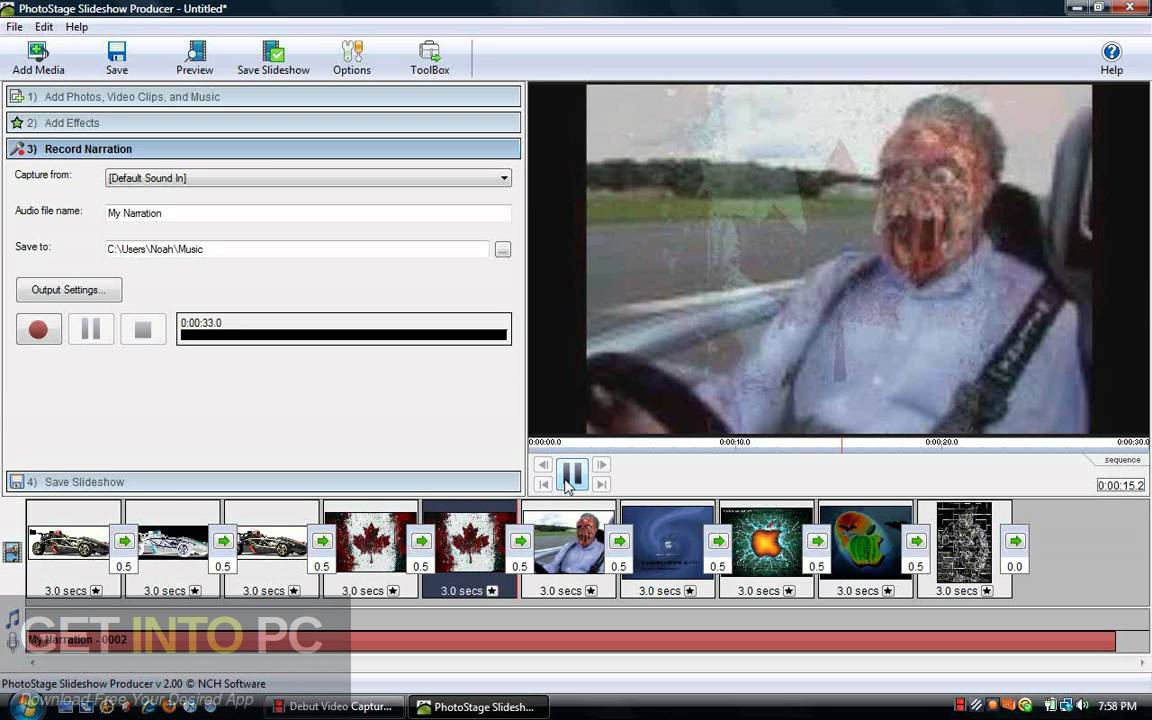
Task: Open the Help menu
Action: [x=76, y=26]
